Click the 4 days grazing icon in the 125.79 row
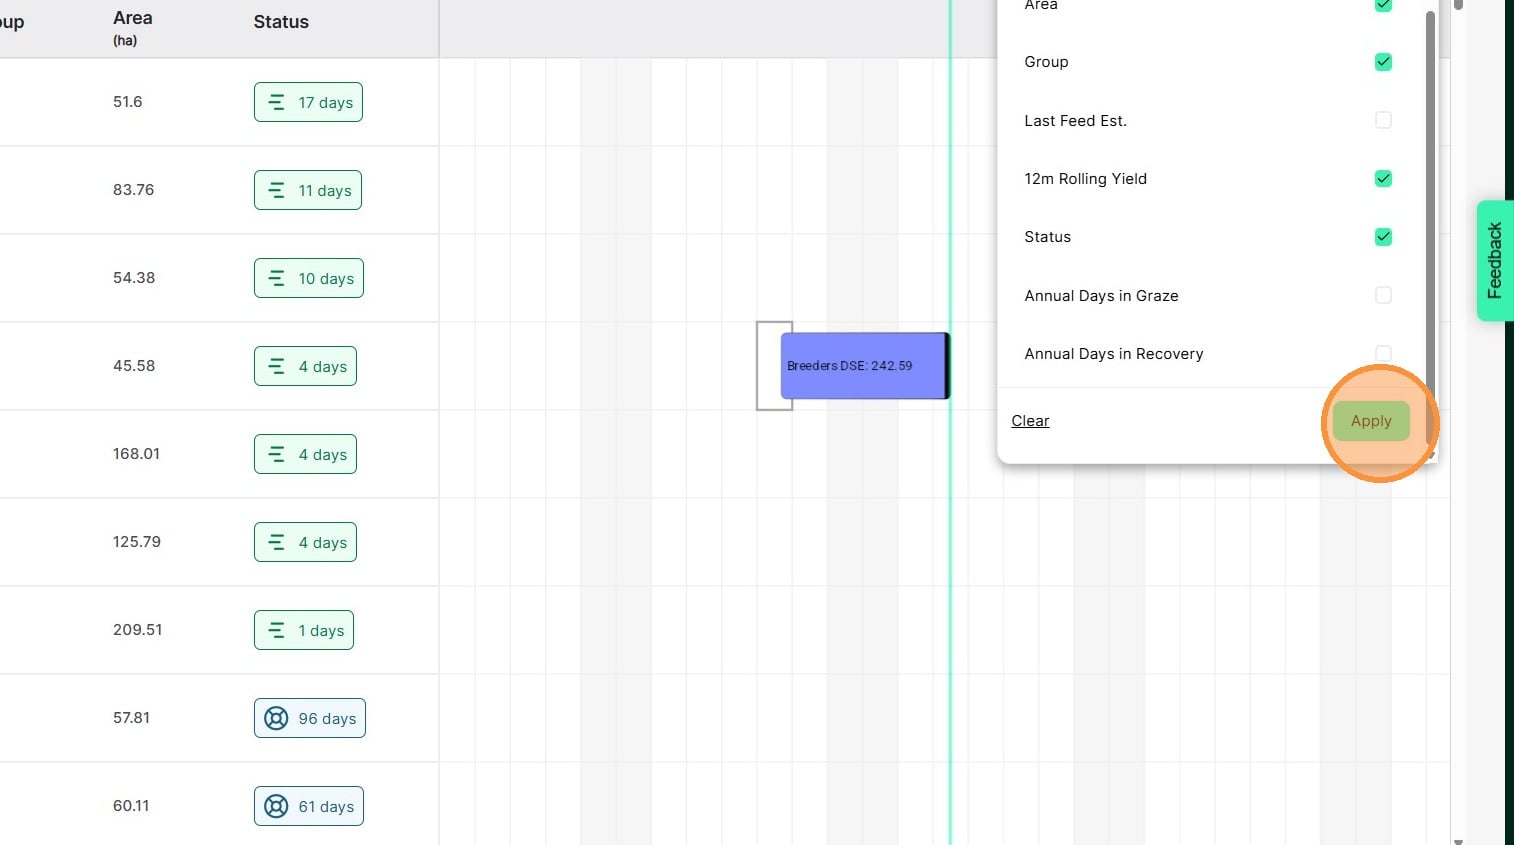1514x845 pixels. coord(277,542)
